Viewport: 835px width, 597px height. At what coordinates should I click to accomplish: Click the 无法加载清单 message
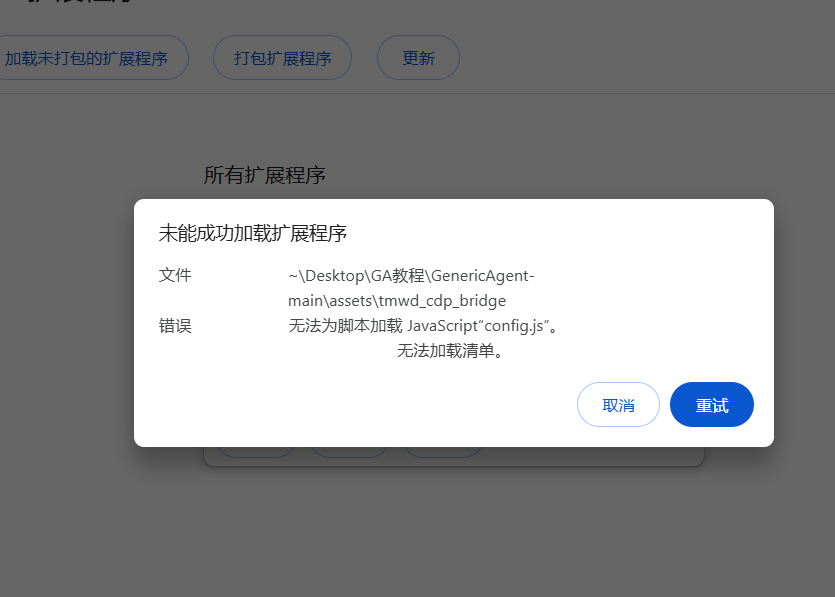(x=449, y=351)
